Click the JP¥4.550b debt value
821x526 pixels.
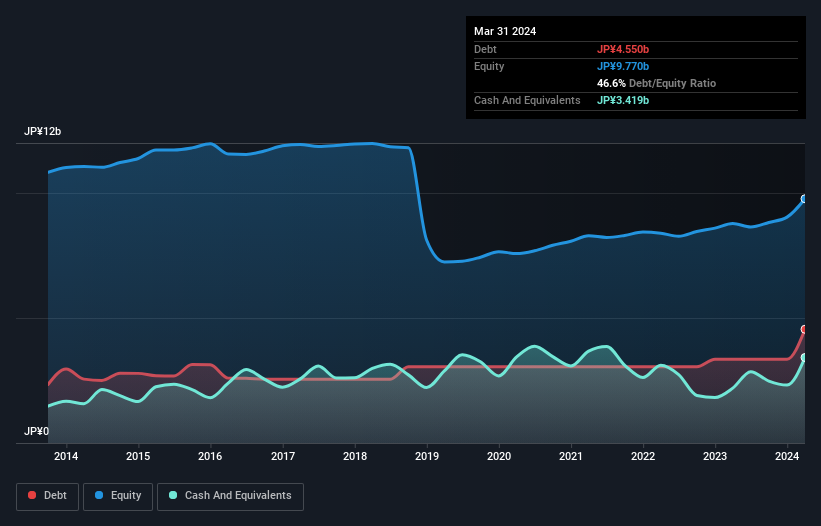[623, 49]
